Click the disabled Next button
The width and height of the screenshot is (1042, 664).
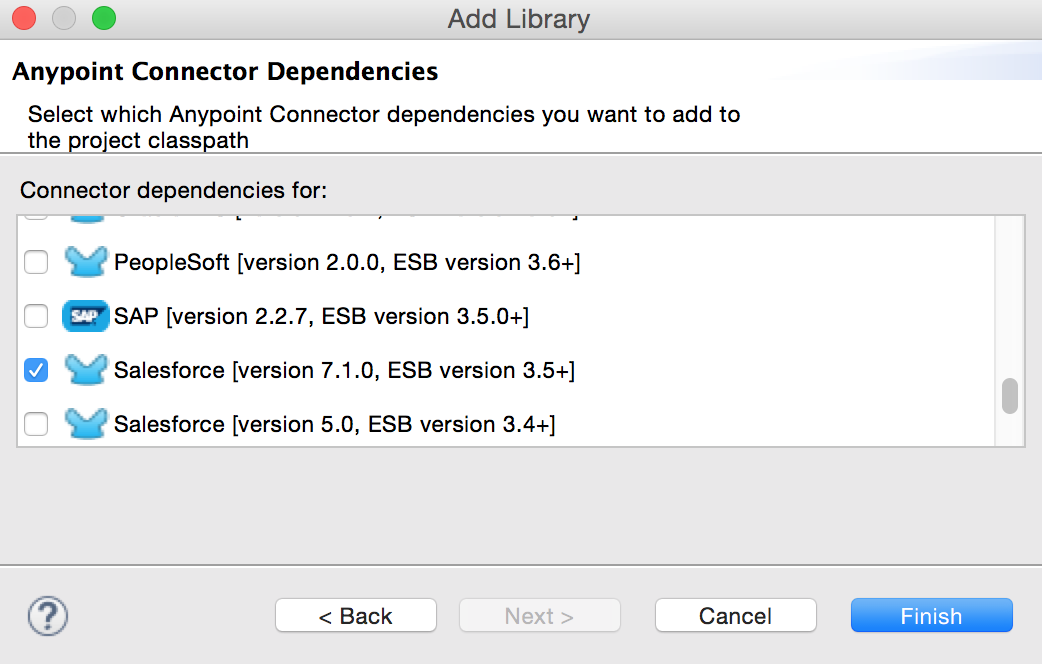click(539, 616)
